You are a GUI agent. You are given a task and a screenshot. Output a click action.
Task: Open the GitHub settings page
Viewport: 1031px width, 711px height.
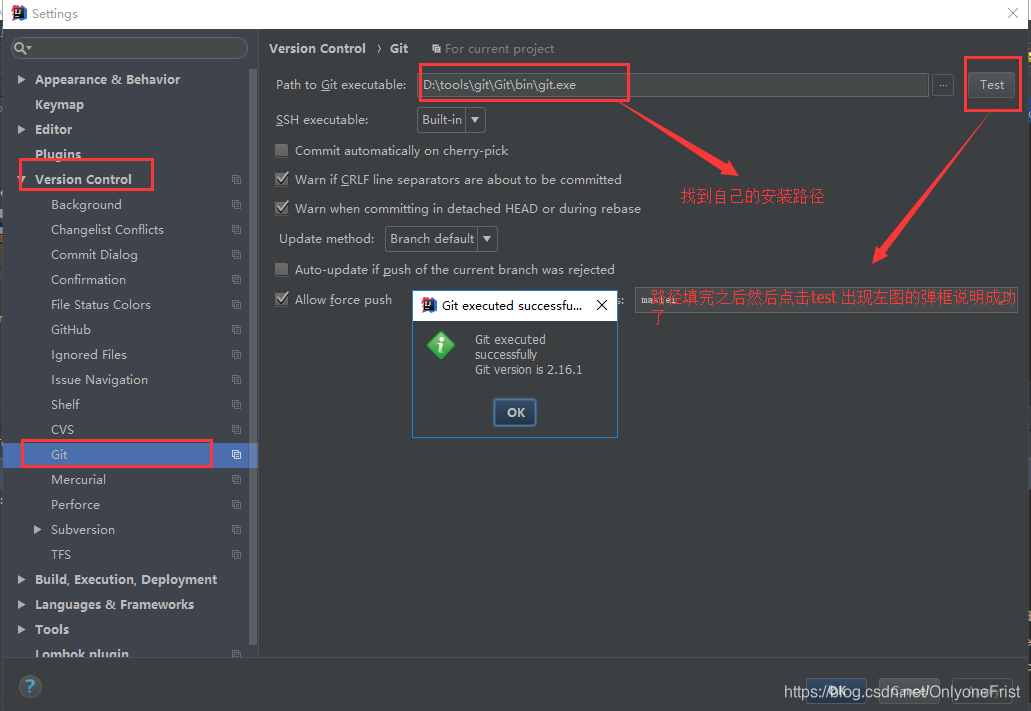pos(71,330)
